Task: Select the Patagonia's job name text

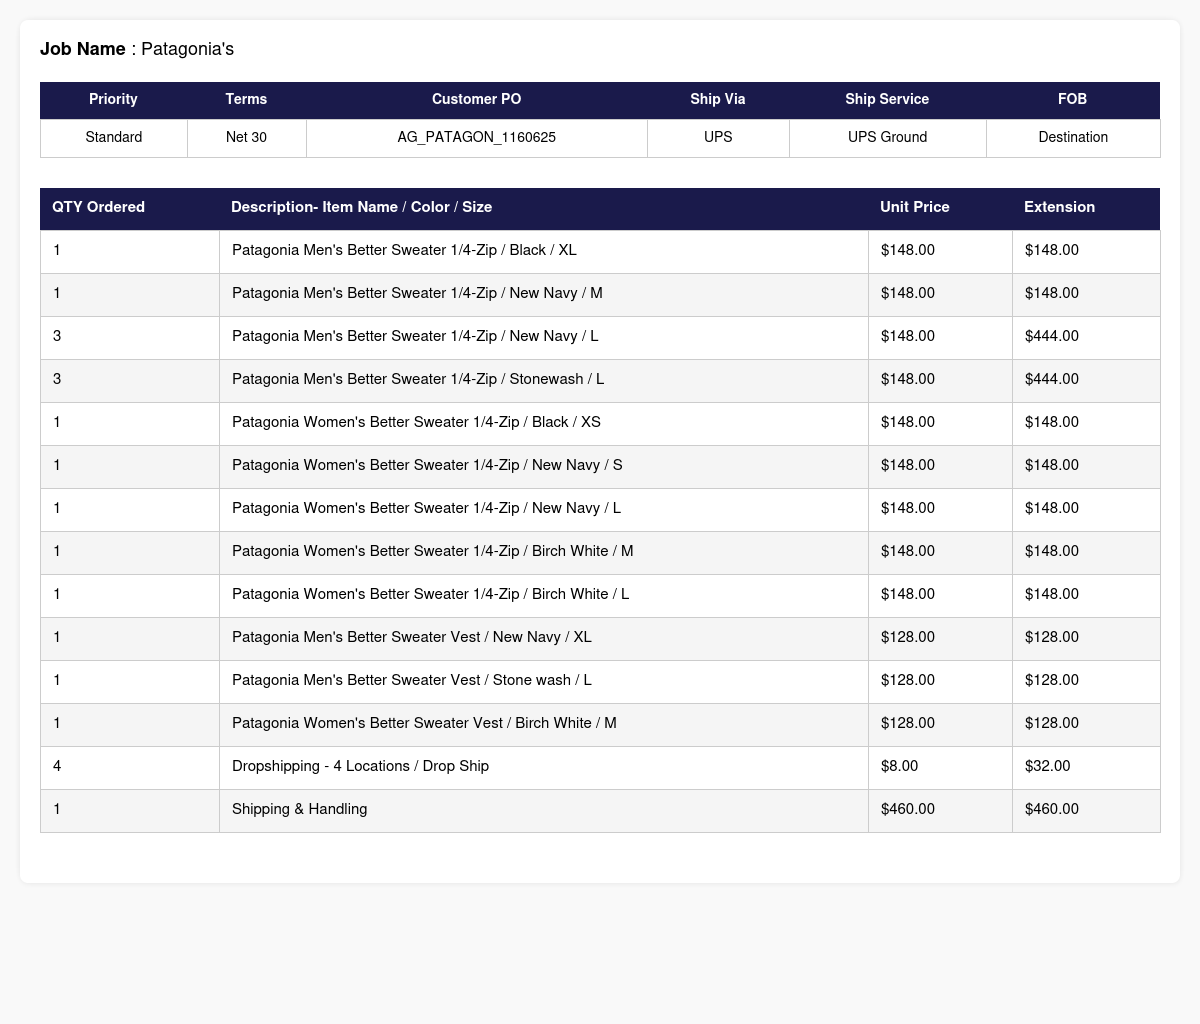Action: point(188,49)
